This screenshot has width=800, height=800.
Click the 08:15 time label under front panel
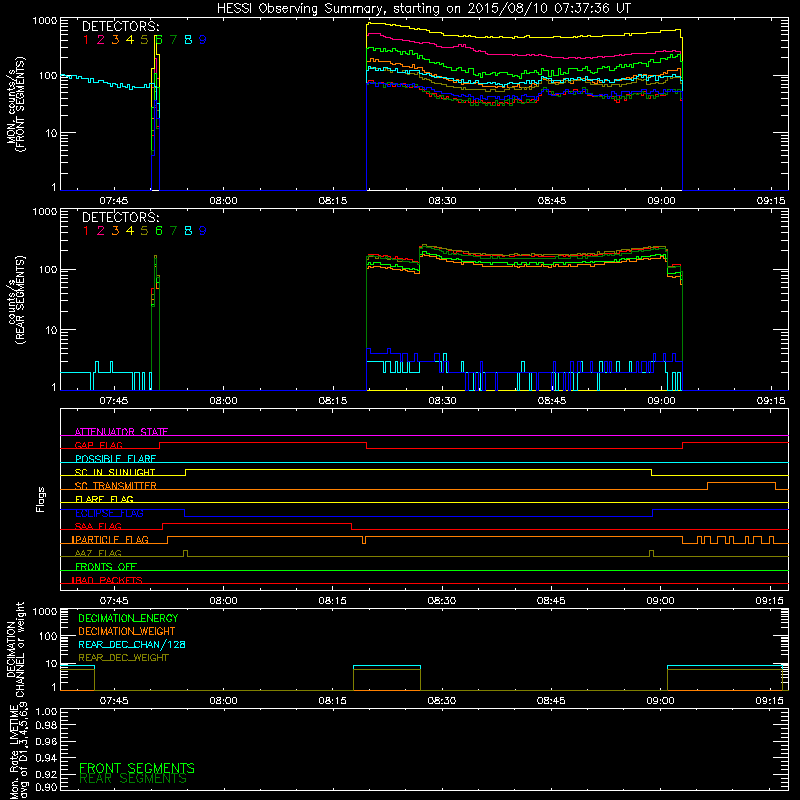coord(333,201)
